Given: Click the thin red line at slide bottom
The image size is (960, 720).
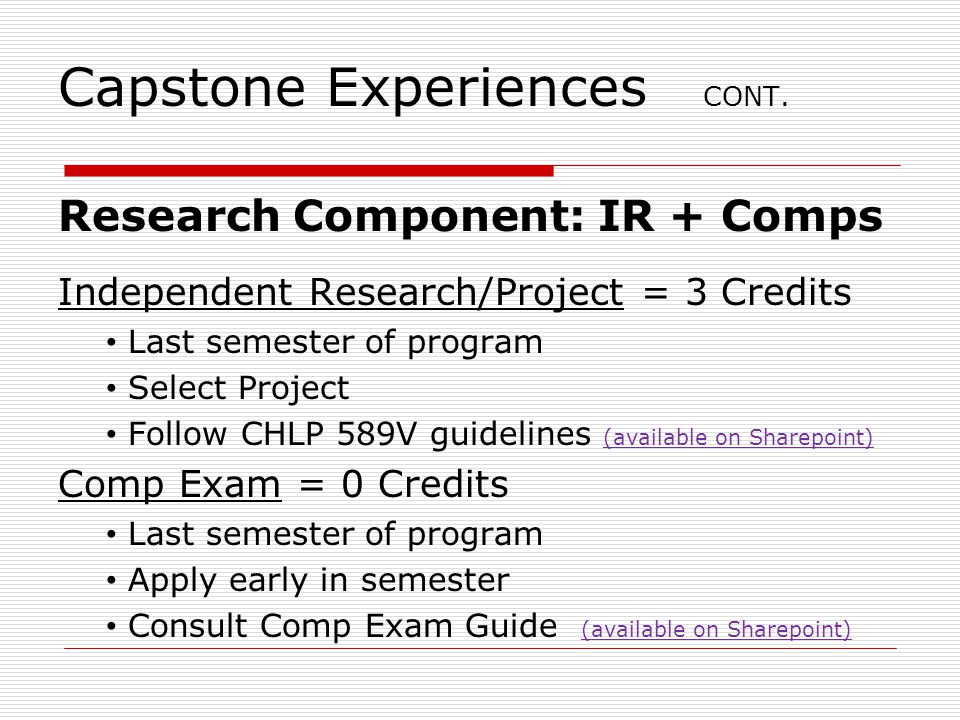Looking at the screenshot, I should [481, 648].
